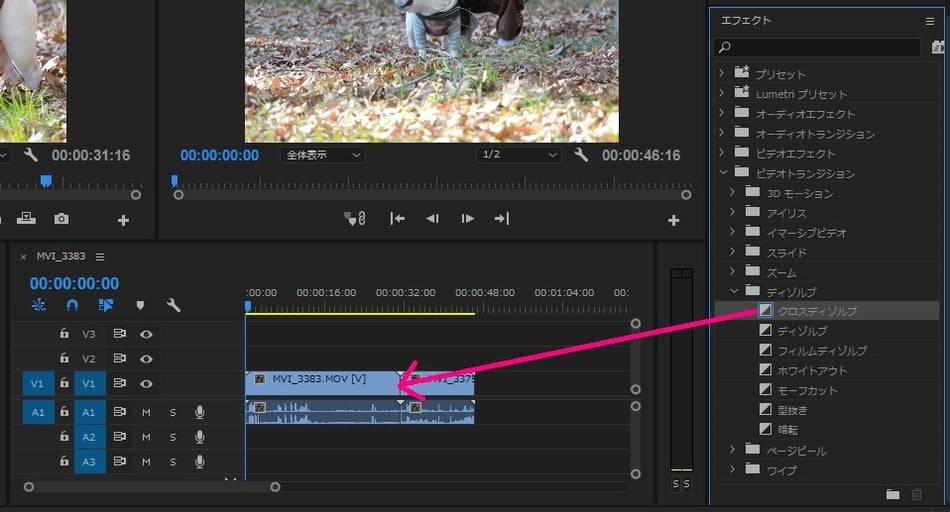Open Program monitor button editor plus

tap(673, 221)
